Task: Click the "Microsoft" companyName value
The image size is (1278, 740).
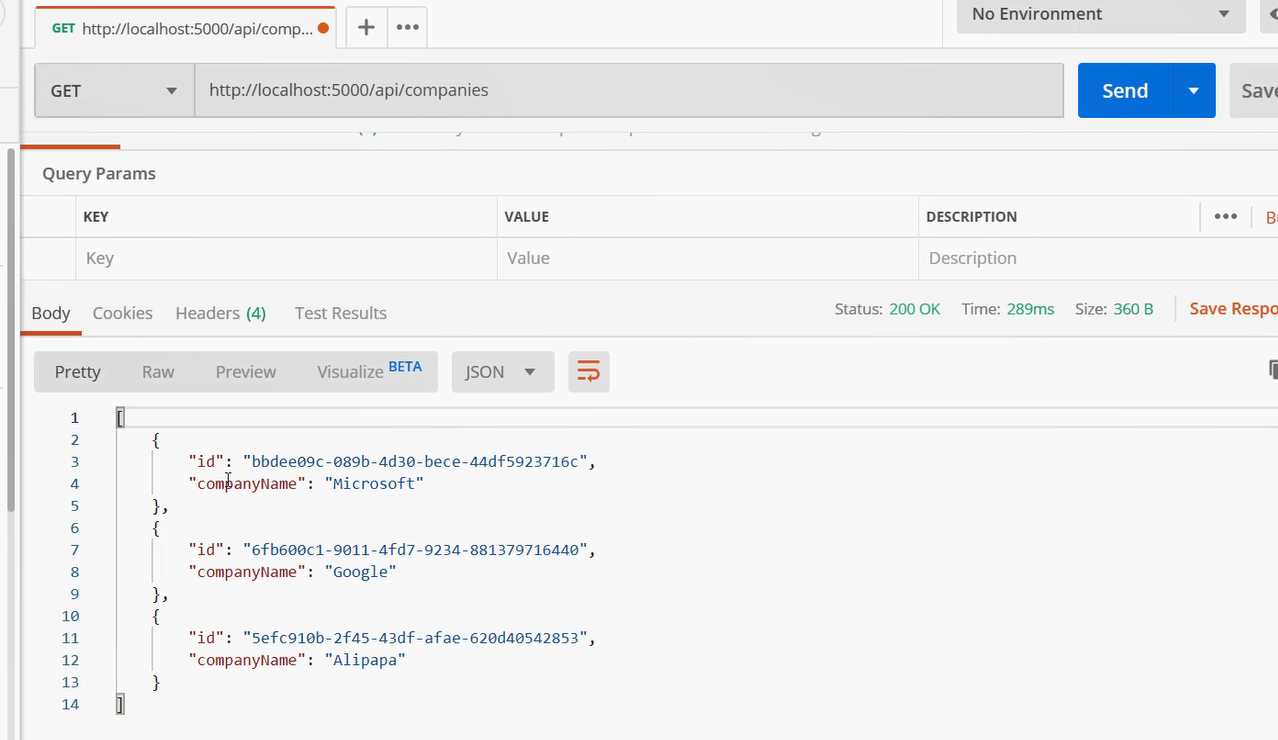Action: (374, 484)
